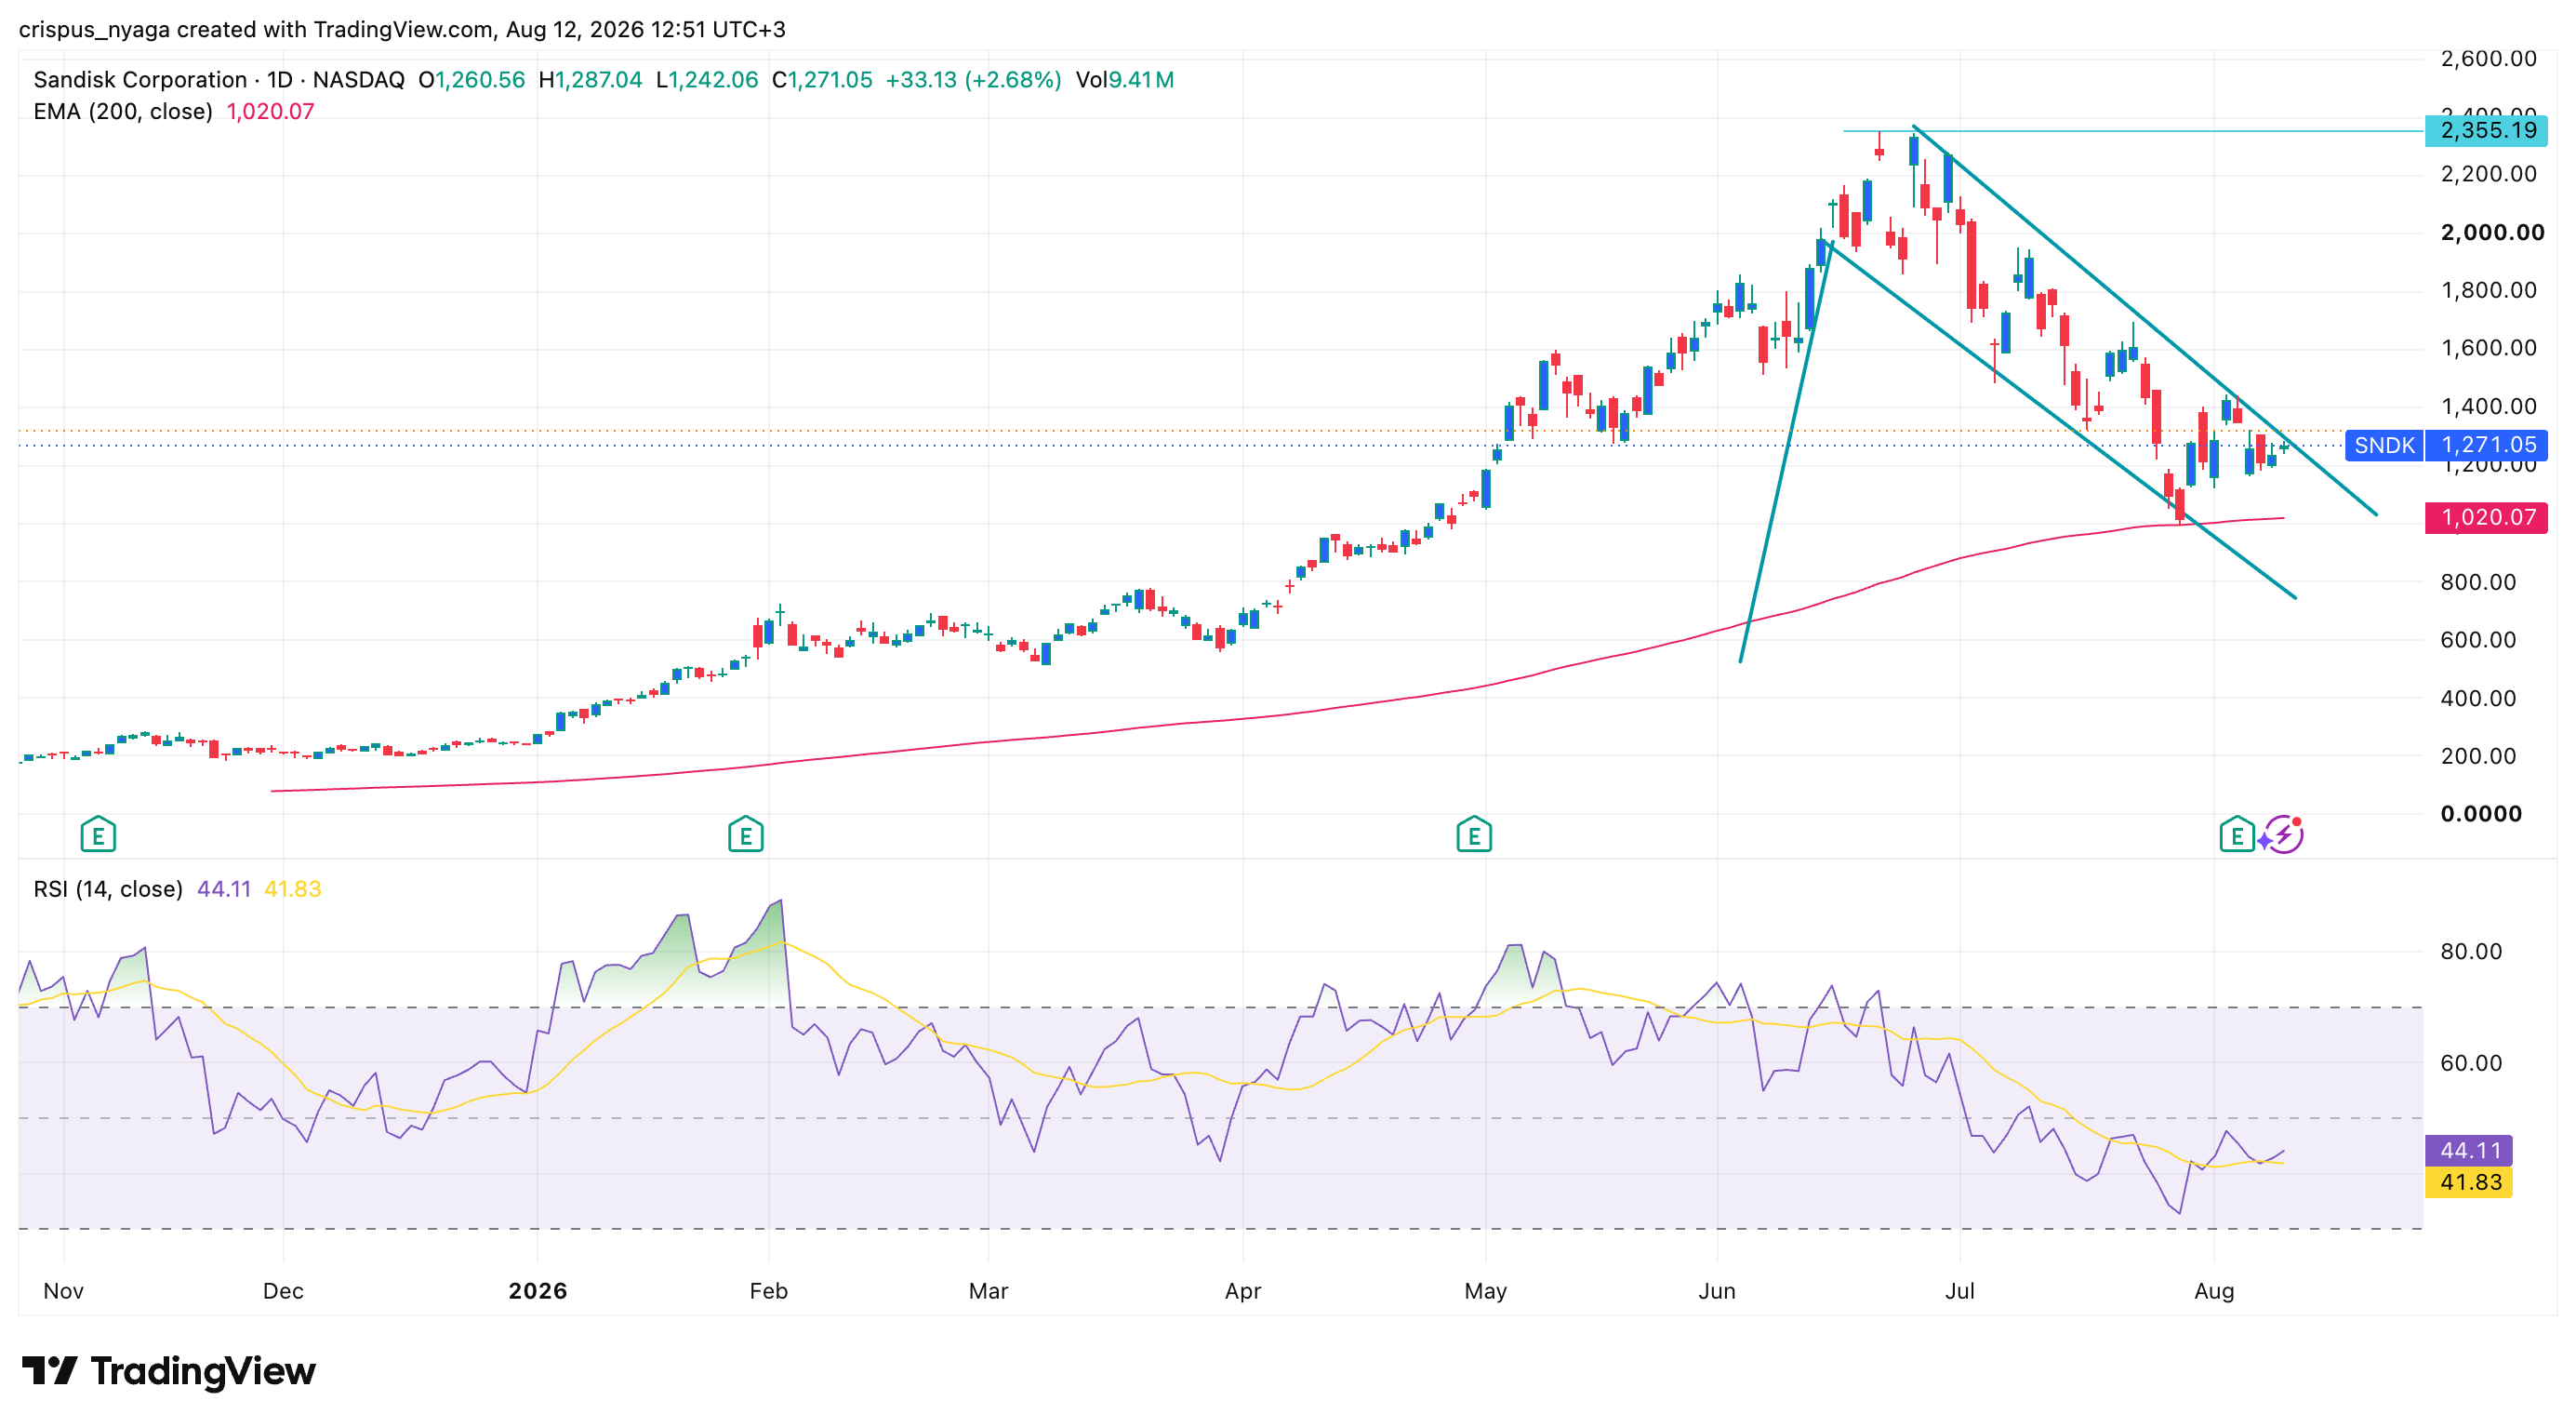This screenshot has height=1427, width=2576.
Task: Click the 2,200.00 price axis tick
Action: tap(2488, 174)
